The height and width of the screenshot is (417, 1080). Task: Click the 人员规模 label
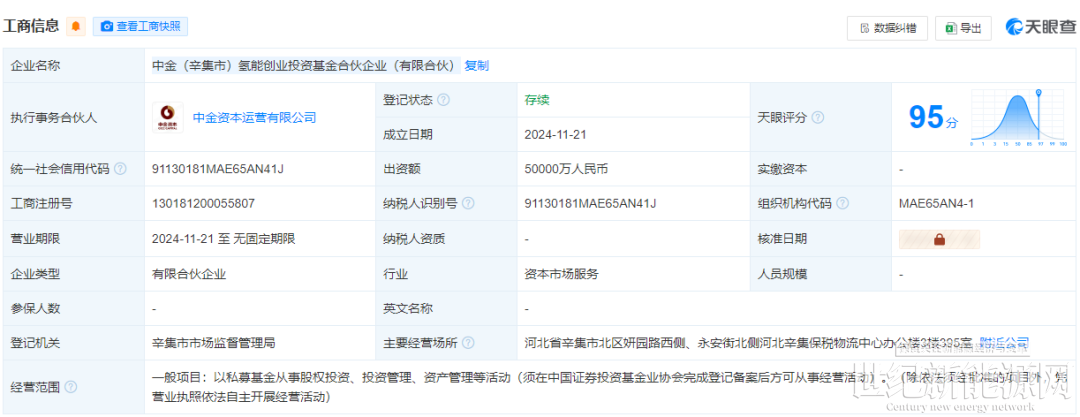tap(781, 274)
